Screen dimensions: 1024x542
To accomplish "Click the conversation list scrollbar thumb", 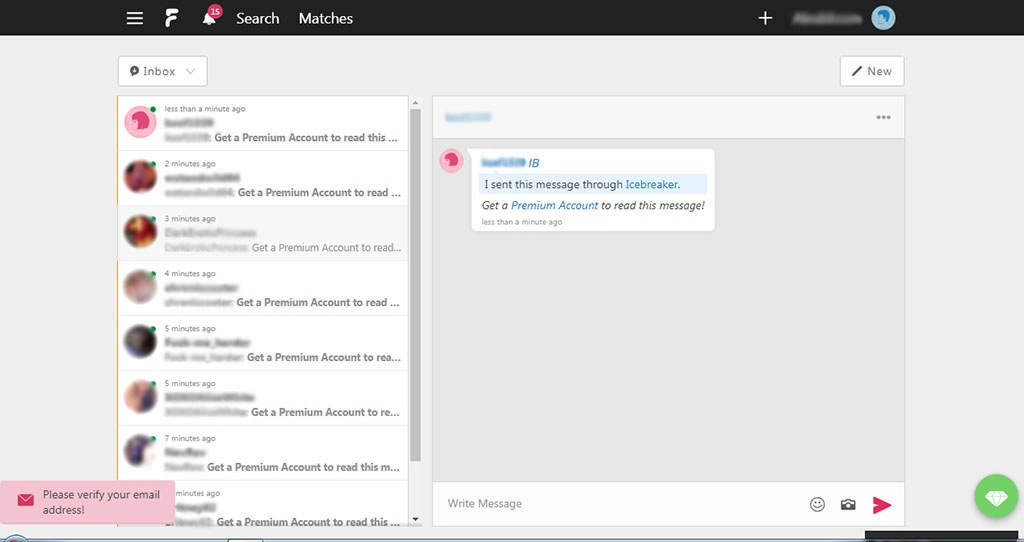I will [415, 285].
